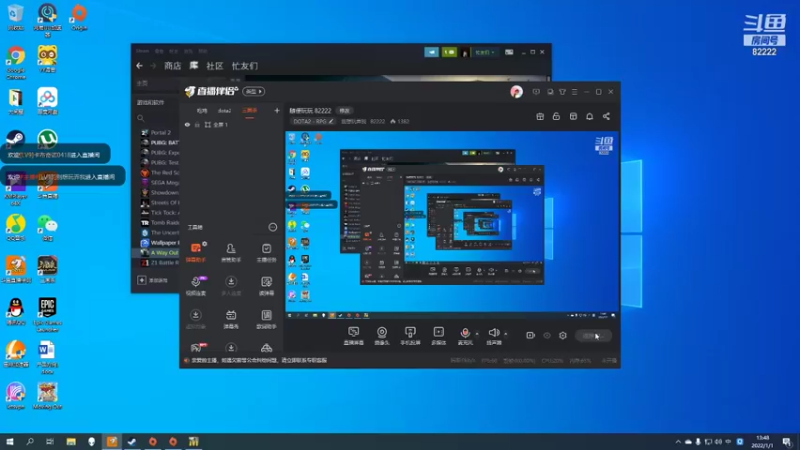Open the 主播任务 toolbox tool

266,252
